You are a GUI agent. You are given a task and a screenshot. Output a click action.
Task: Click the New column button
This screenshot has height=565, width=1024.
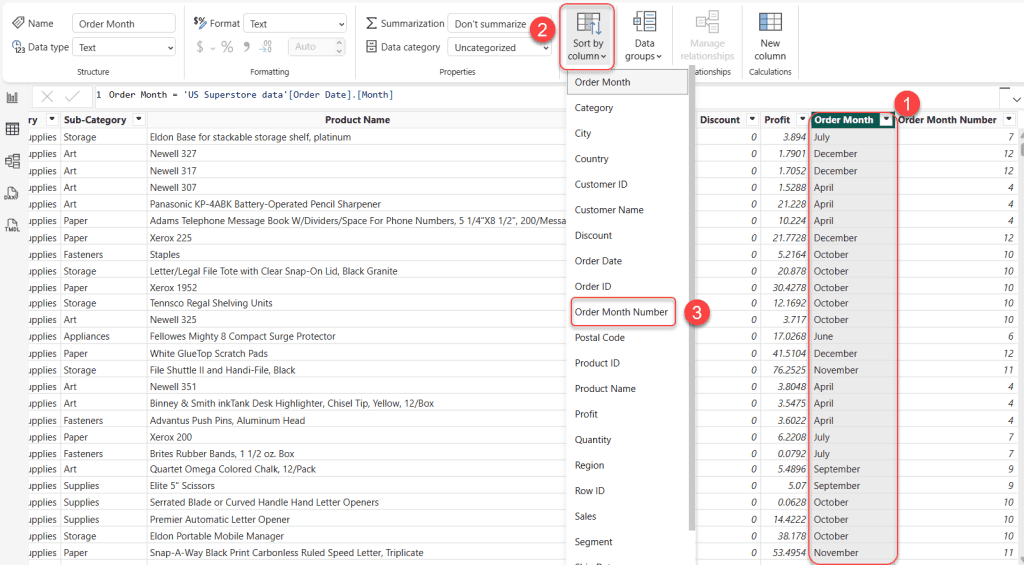[770, 37]
